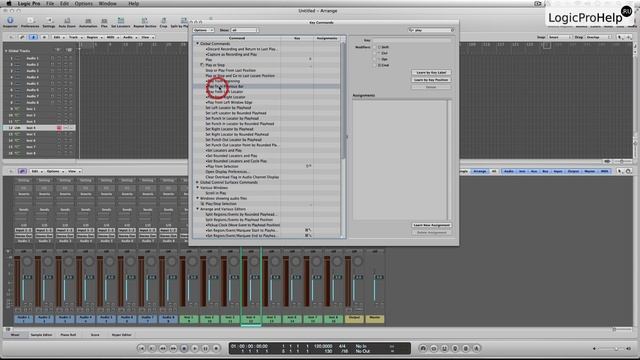
Task: Open the File menu
Action: [x=50, y=3]
